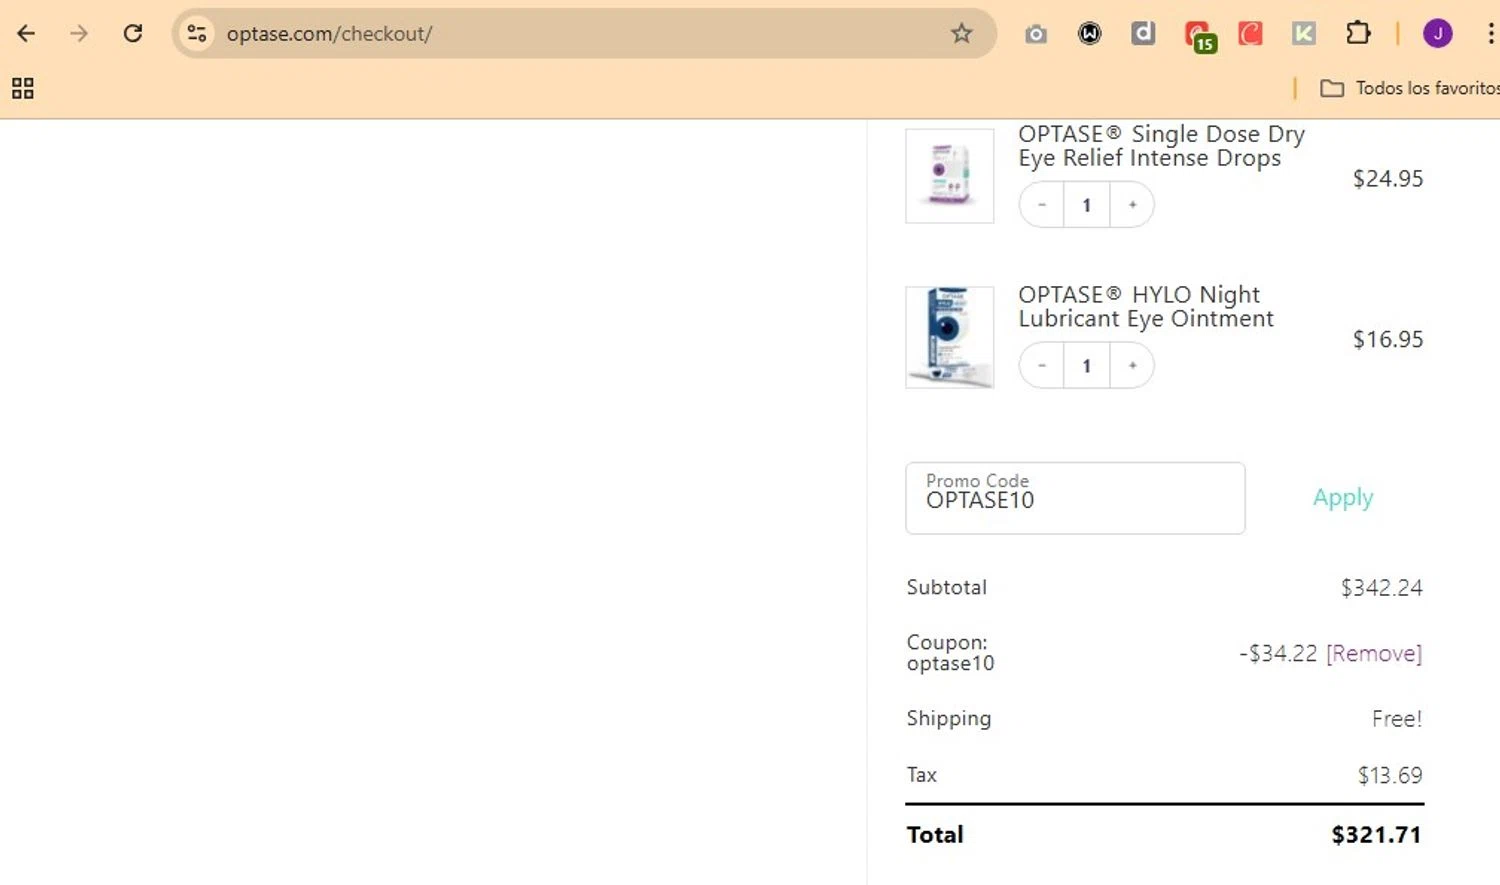1500x885 pixels.
Task: Go back to the previous page
Action: (x=26, y=33)
